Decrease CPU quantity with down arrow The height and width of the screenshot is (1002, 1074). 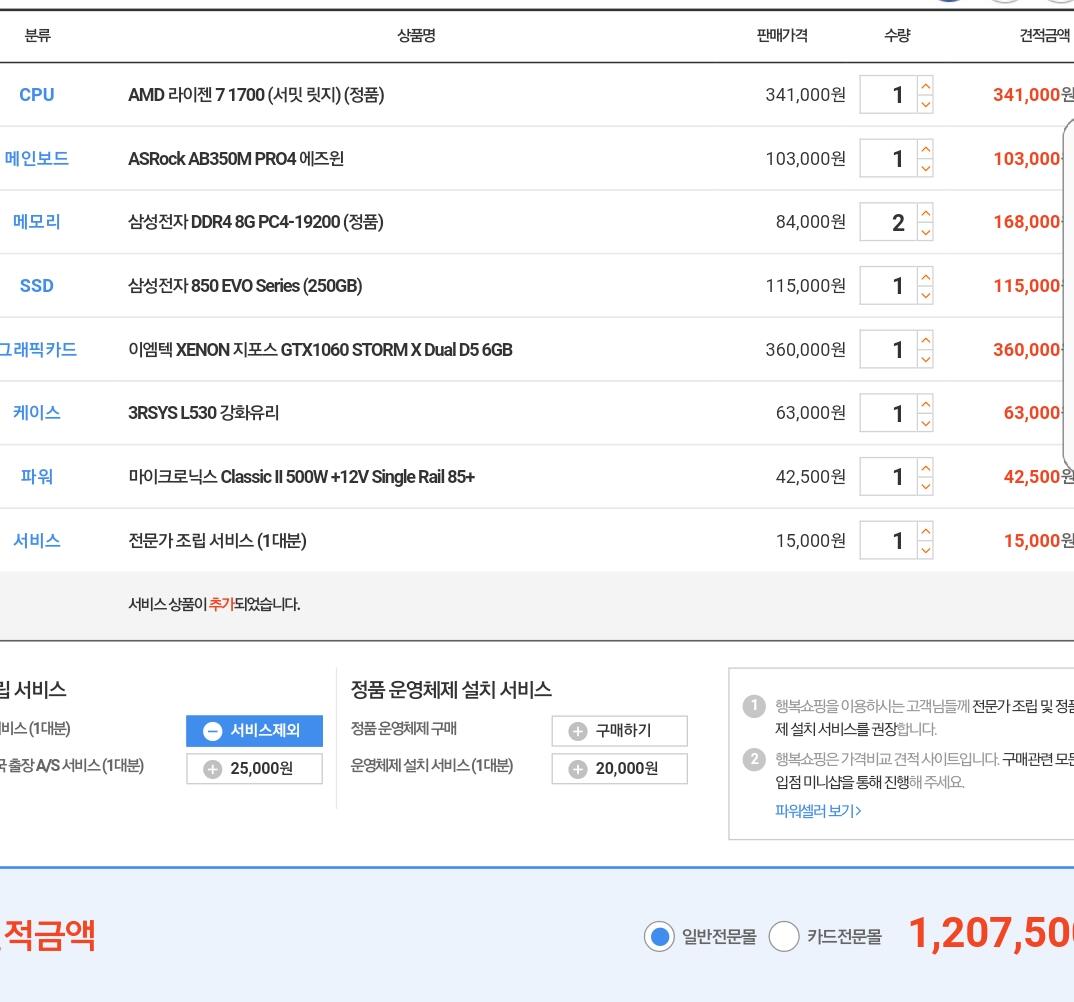click(x=925, y=104)
